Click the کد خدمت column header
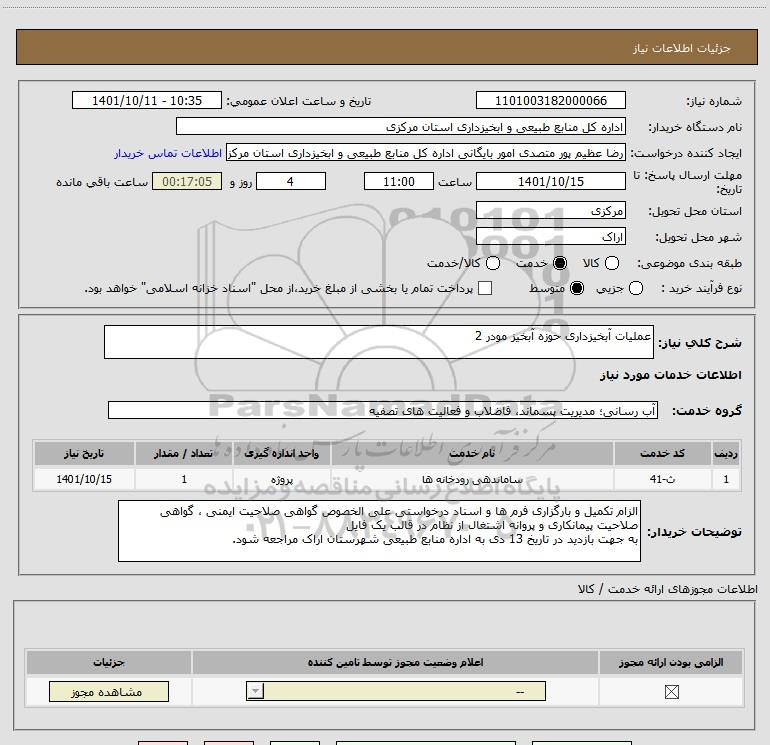 click(662, 453)
